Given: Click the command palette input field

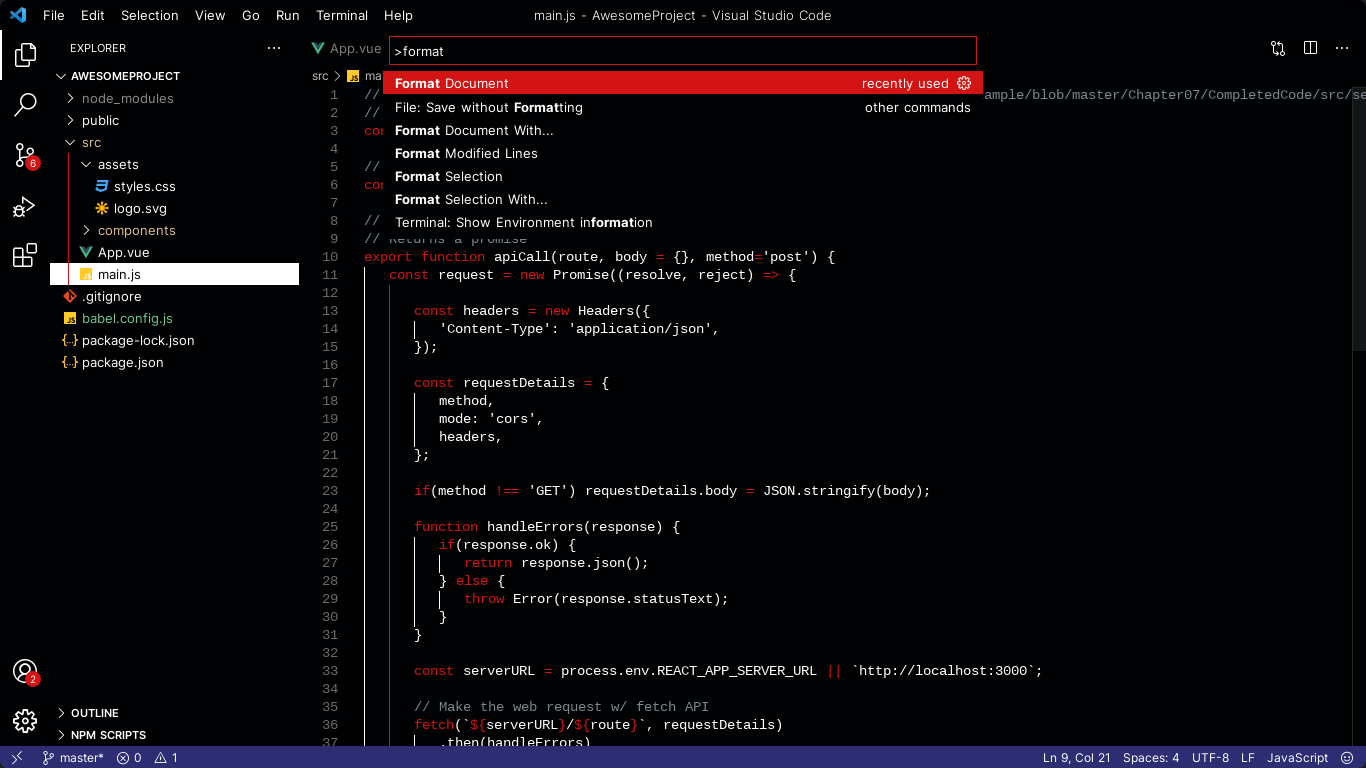Looking at the screenshot, I should [x=683, y=51].
